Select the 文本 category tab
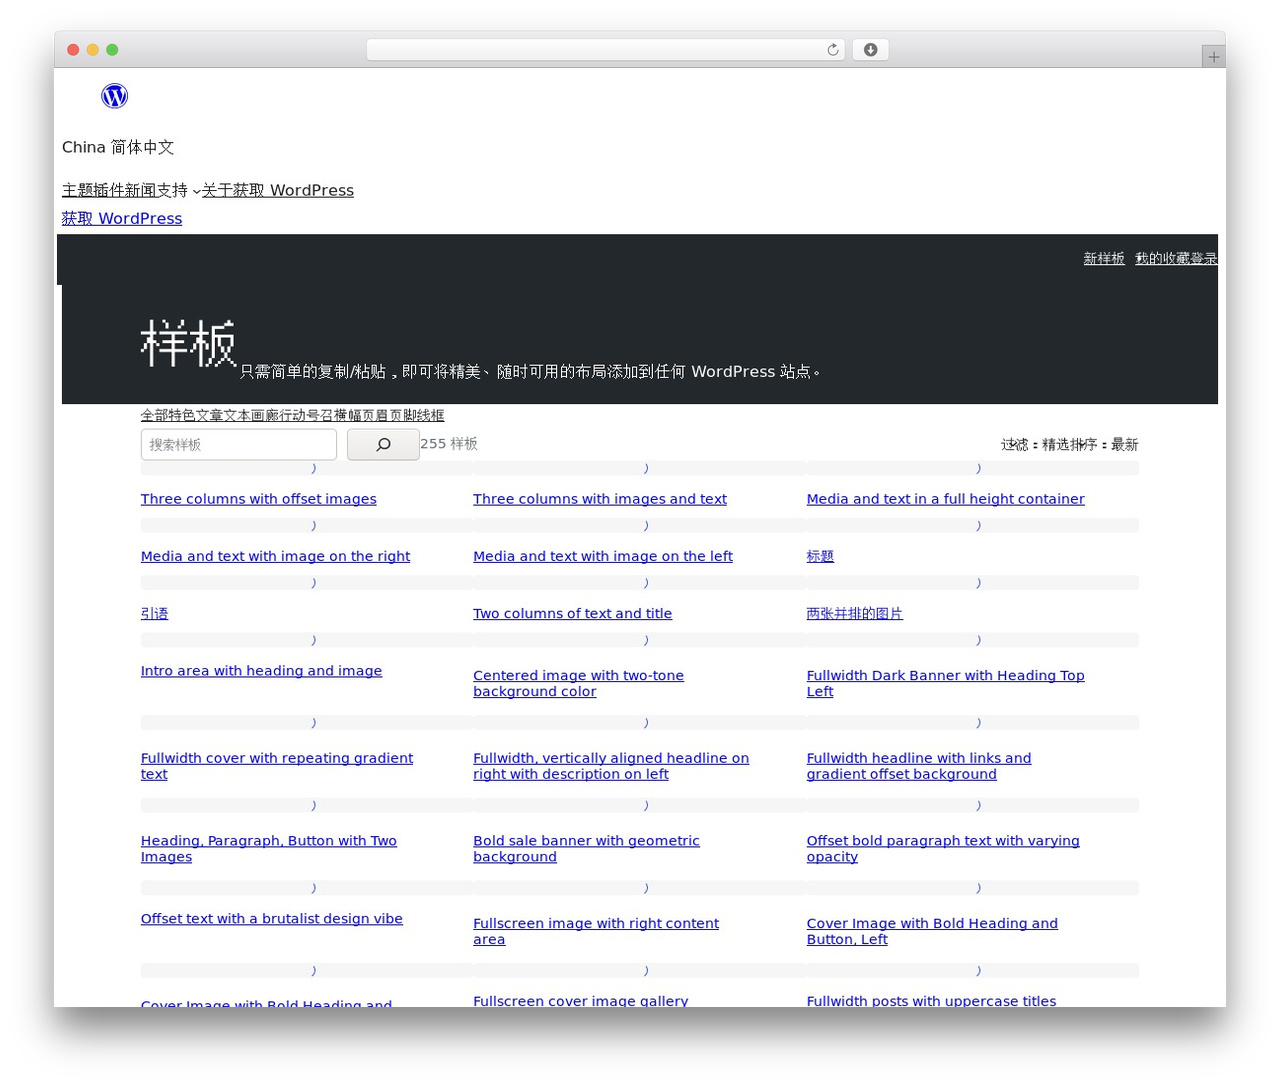The image size is (1280, 1084). [x=237, y=416]
